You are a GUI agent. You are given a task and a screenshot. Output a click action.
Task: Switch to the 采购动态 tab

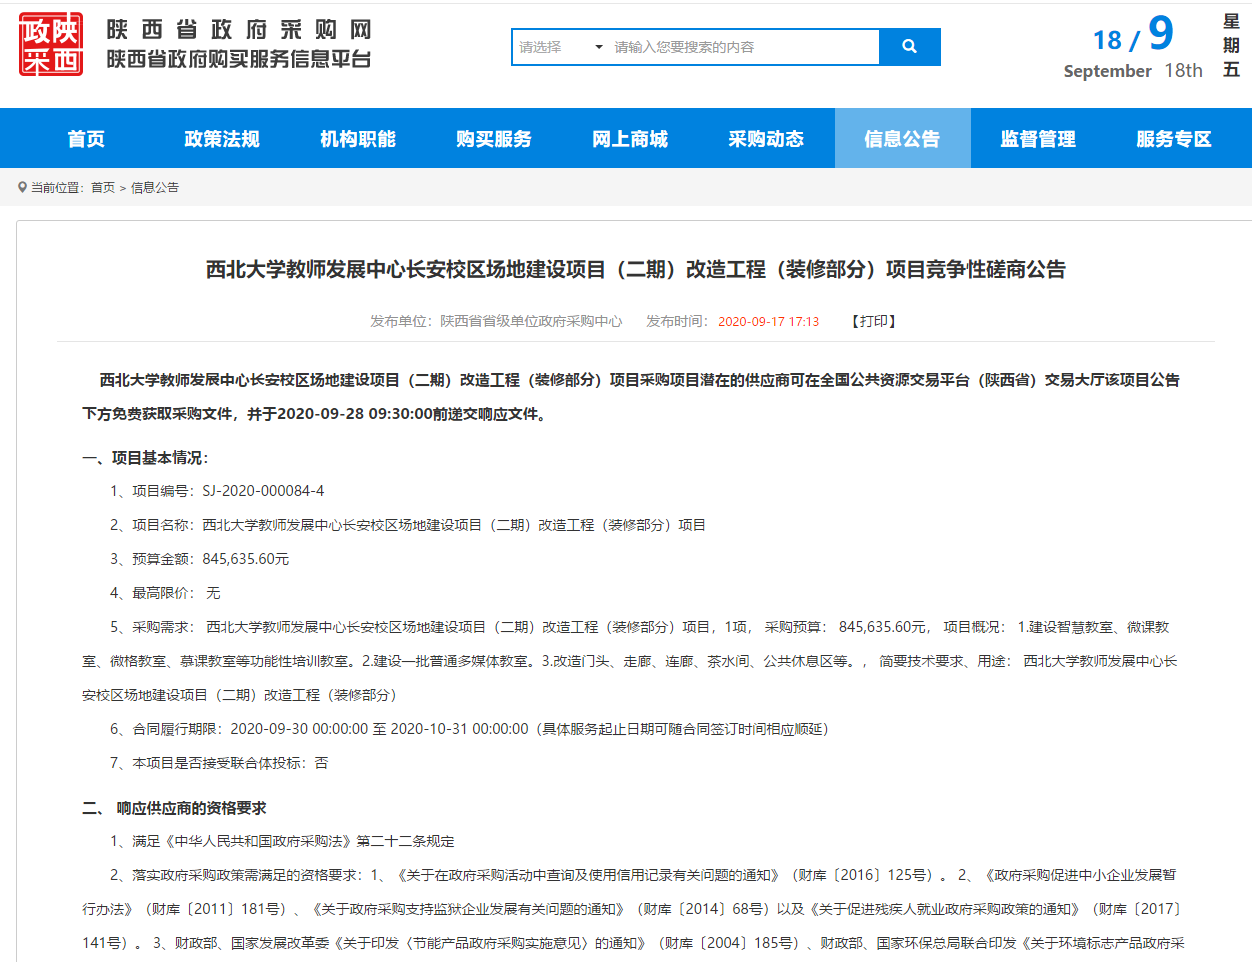pyautogui.click(x=766, y=139)
